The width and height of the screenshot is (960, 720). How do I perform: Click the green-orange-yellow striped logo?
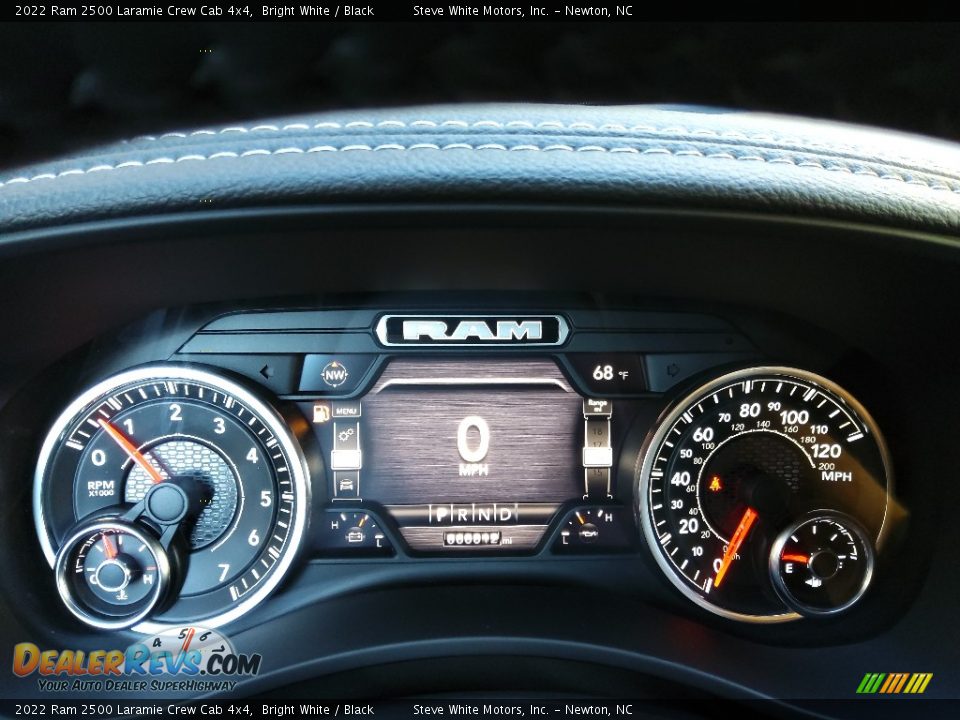click(x=894, y=683)
